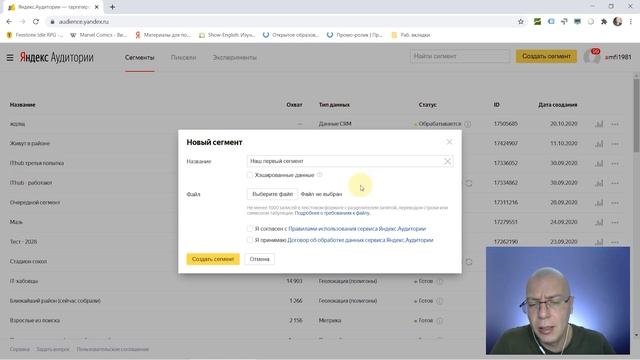Open statistics icon for segment 17505685
The image size is (640, 360).
click(x=599, y=124)
